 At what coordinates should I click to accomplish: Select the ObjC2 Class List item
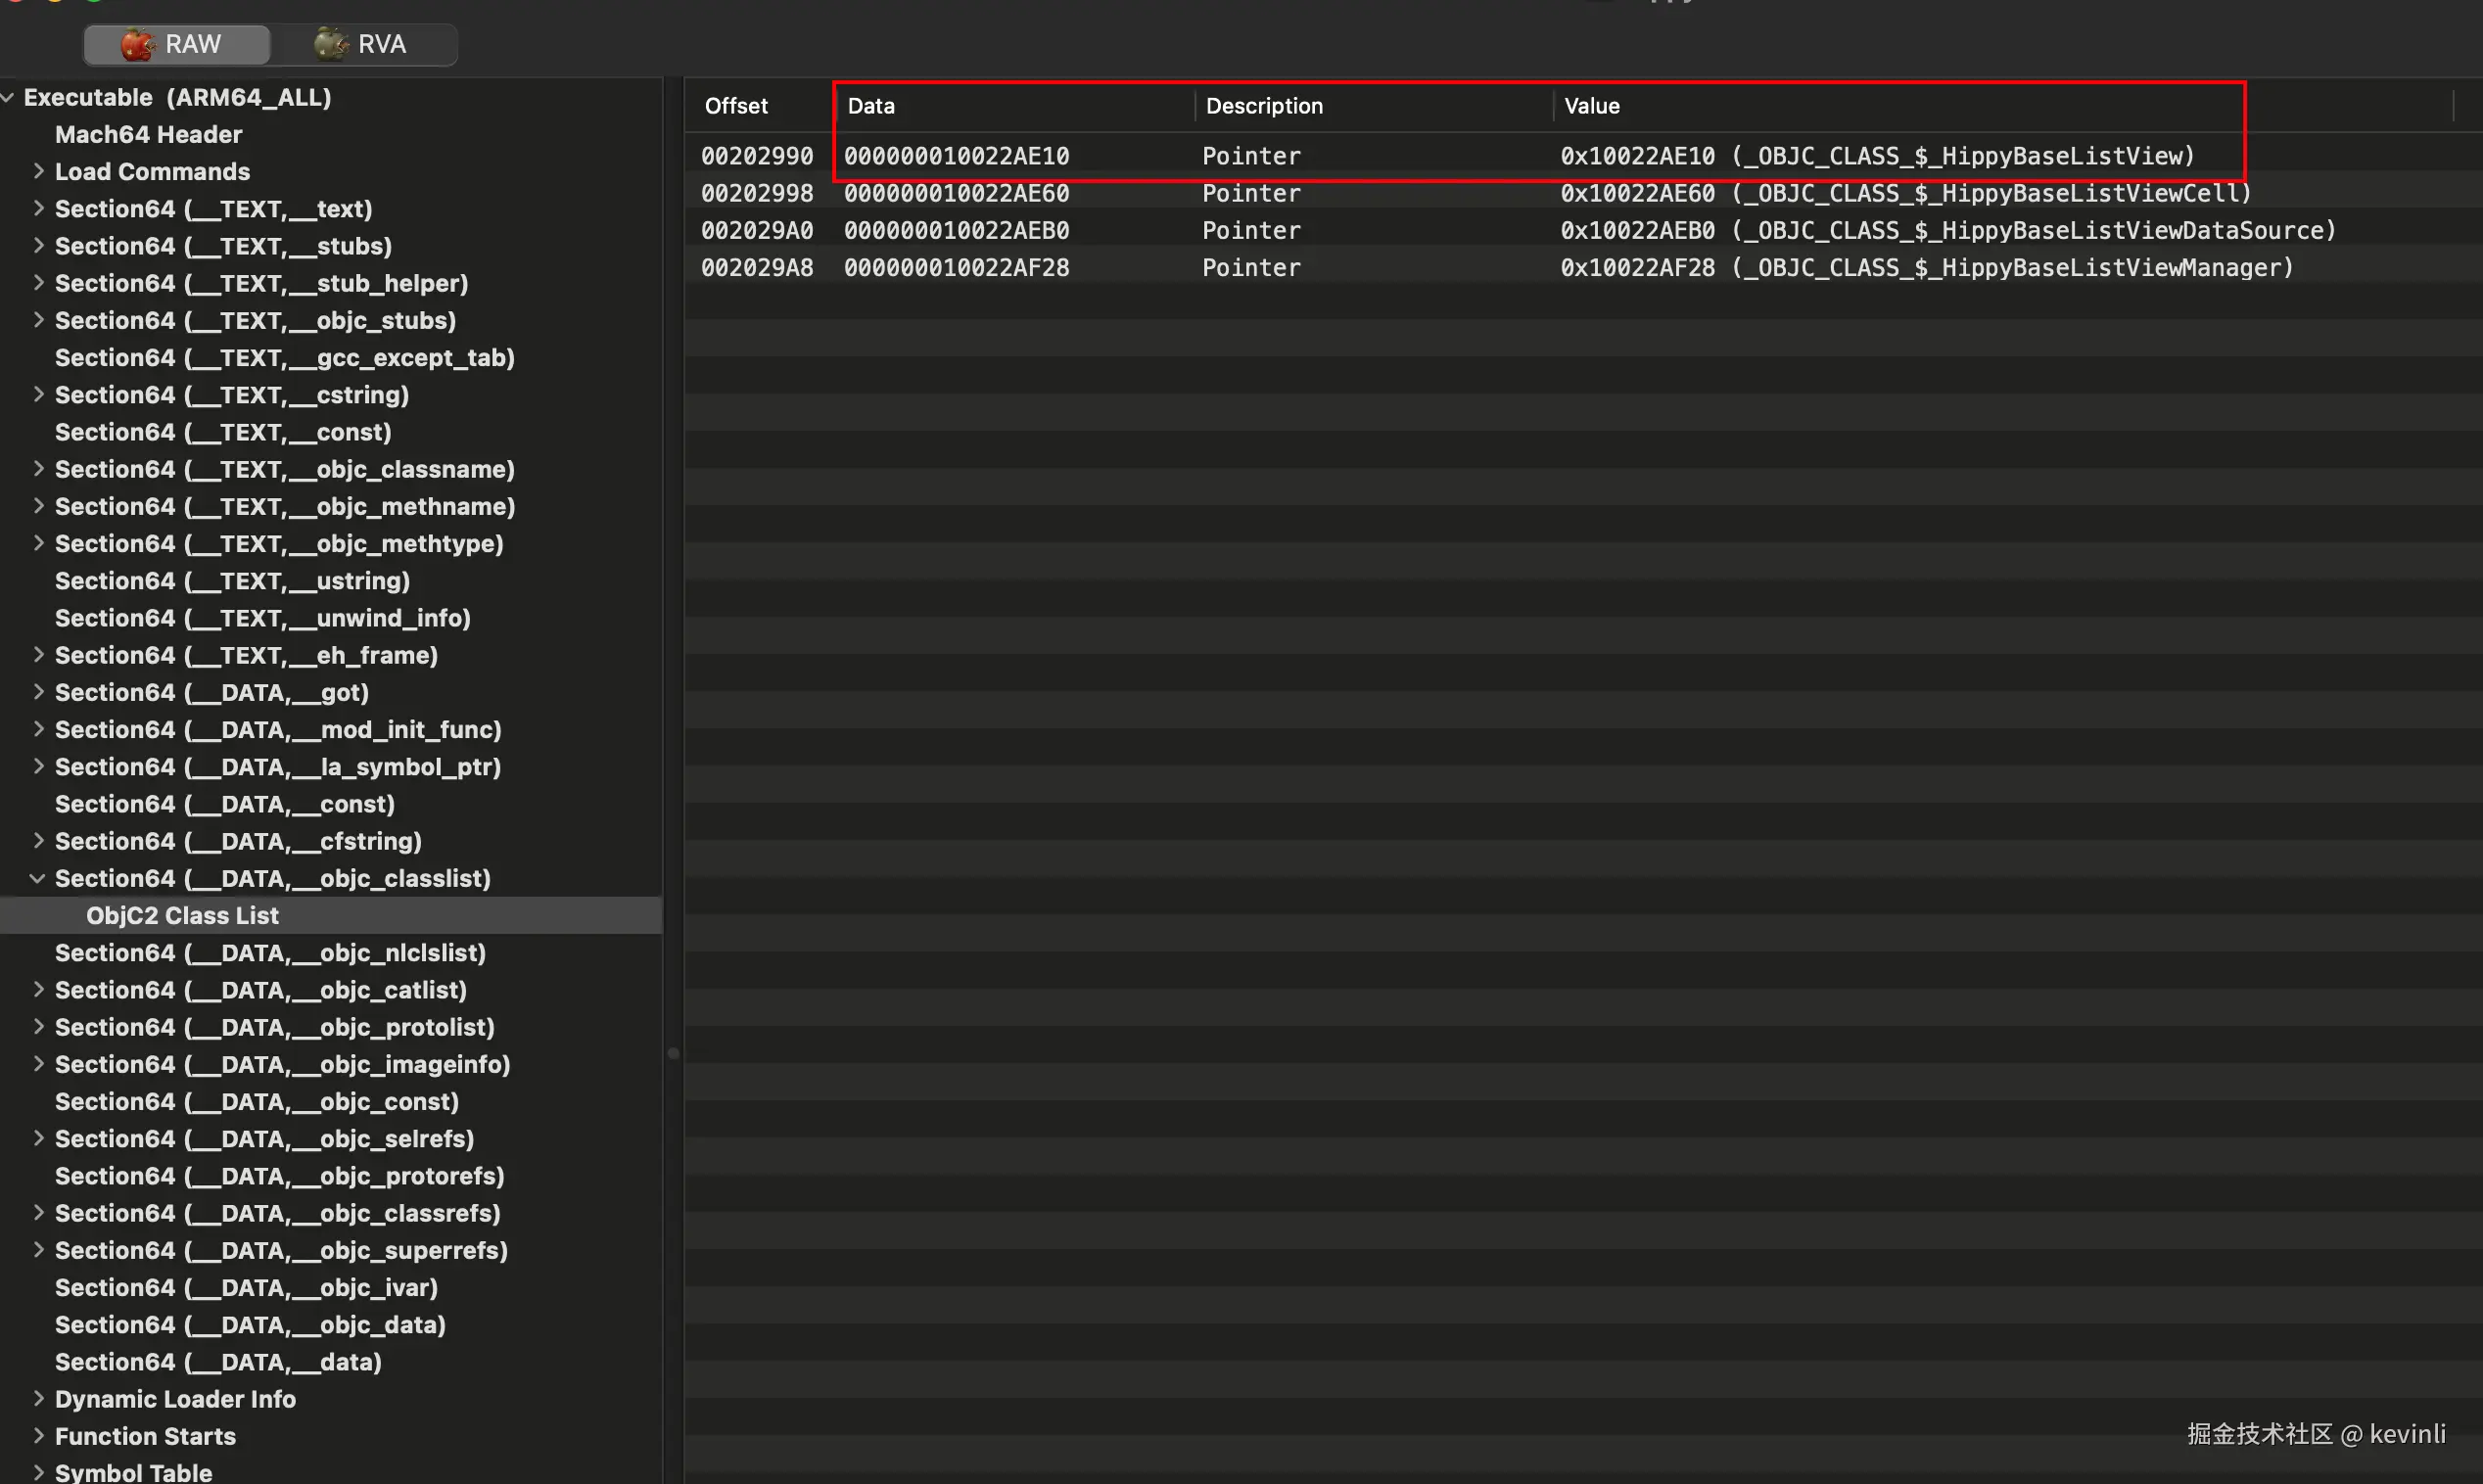(182, 915)
